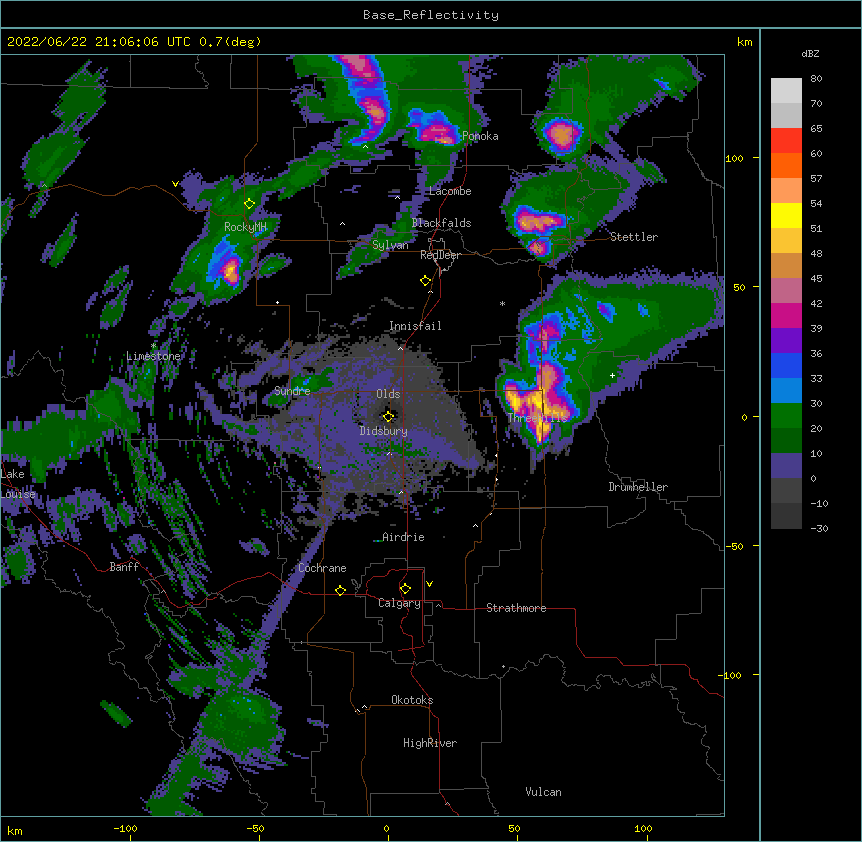Click the Banff label
The image size is (862, 842).
(124, 567)
